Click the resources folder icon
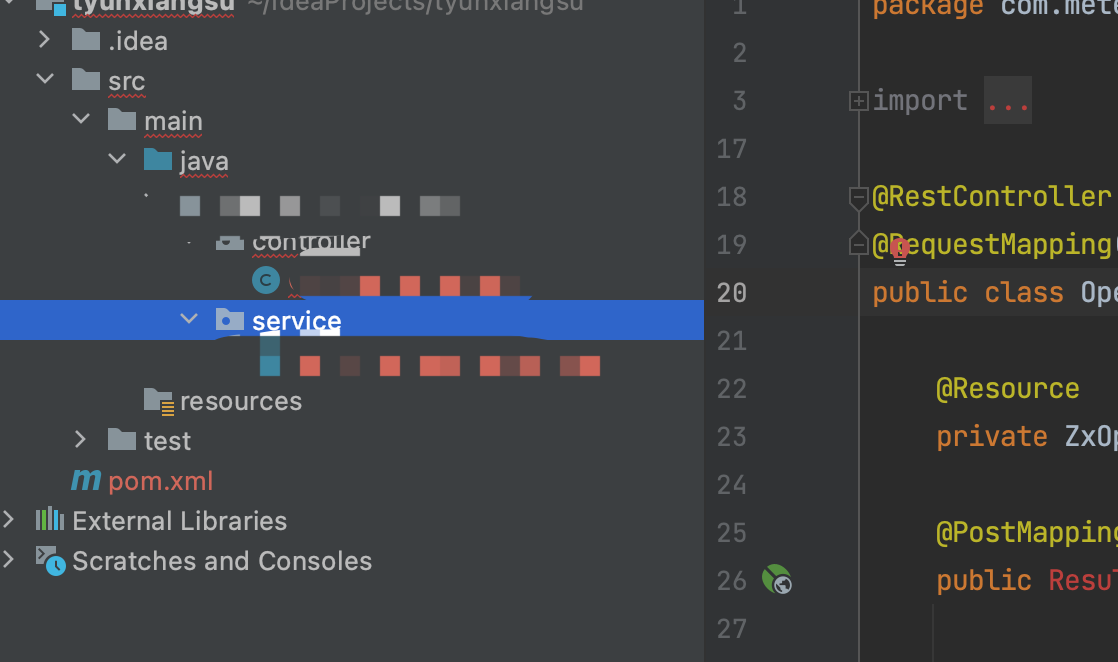Image resolution: width=1118 pixels, height=662 pixels. pos(158,401)
